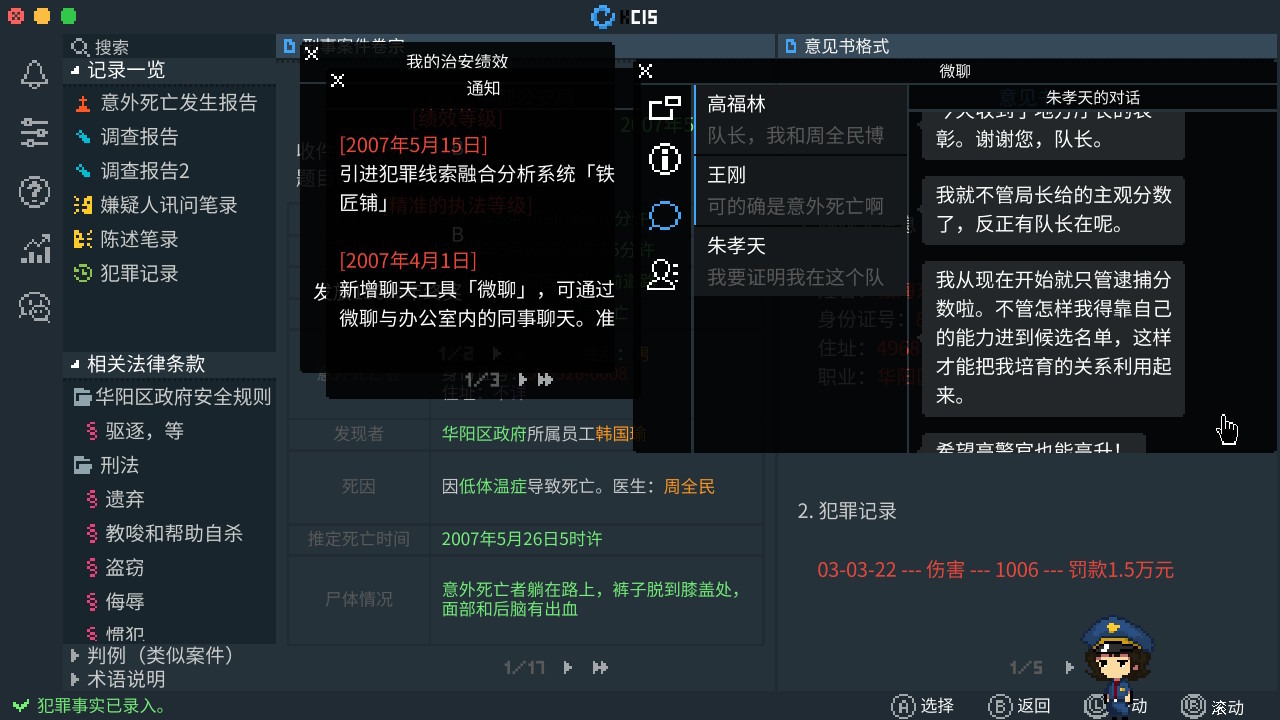Collapse the 相关法律条款 section
This screenshot has width=1280, height=720.
[75, 364]
